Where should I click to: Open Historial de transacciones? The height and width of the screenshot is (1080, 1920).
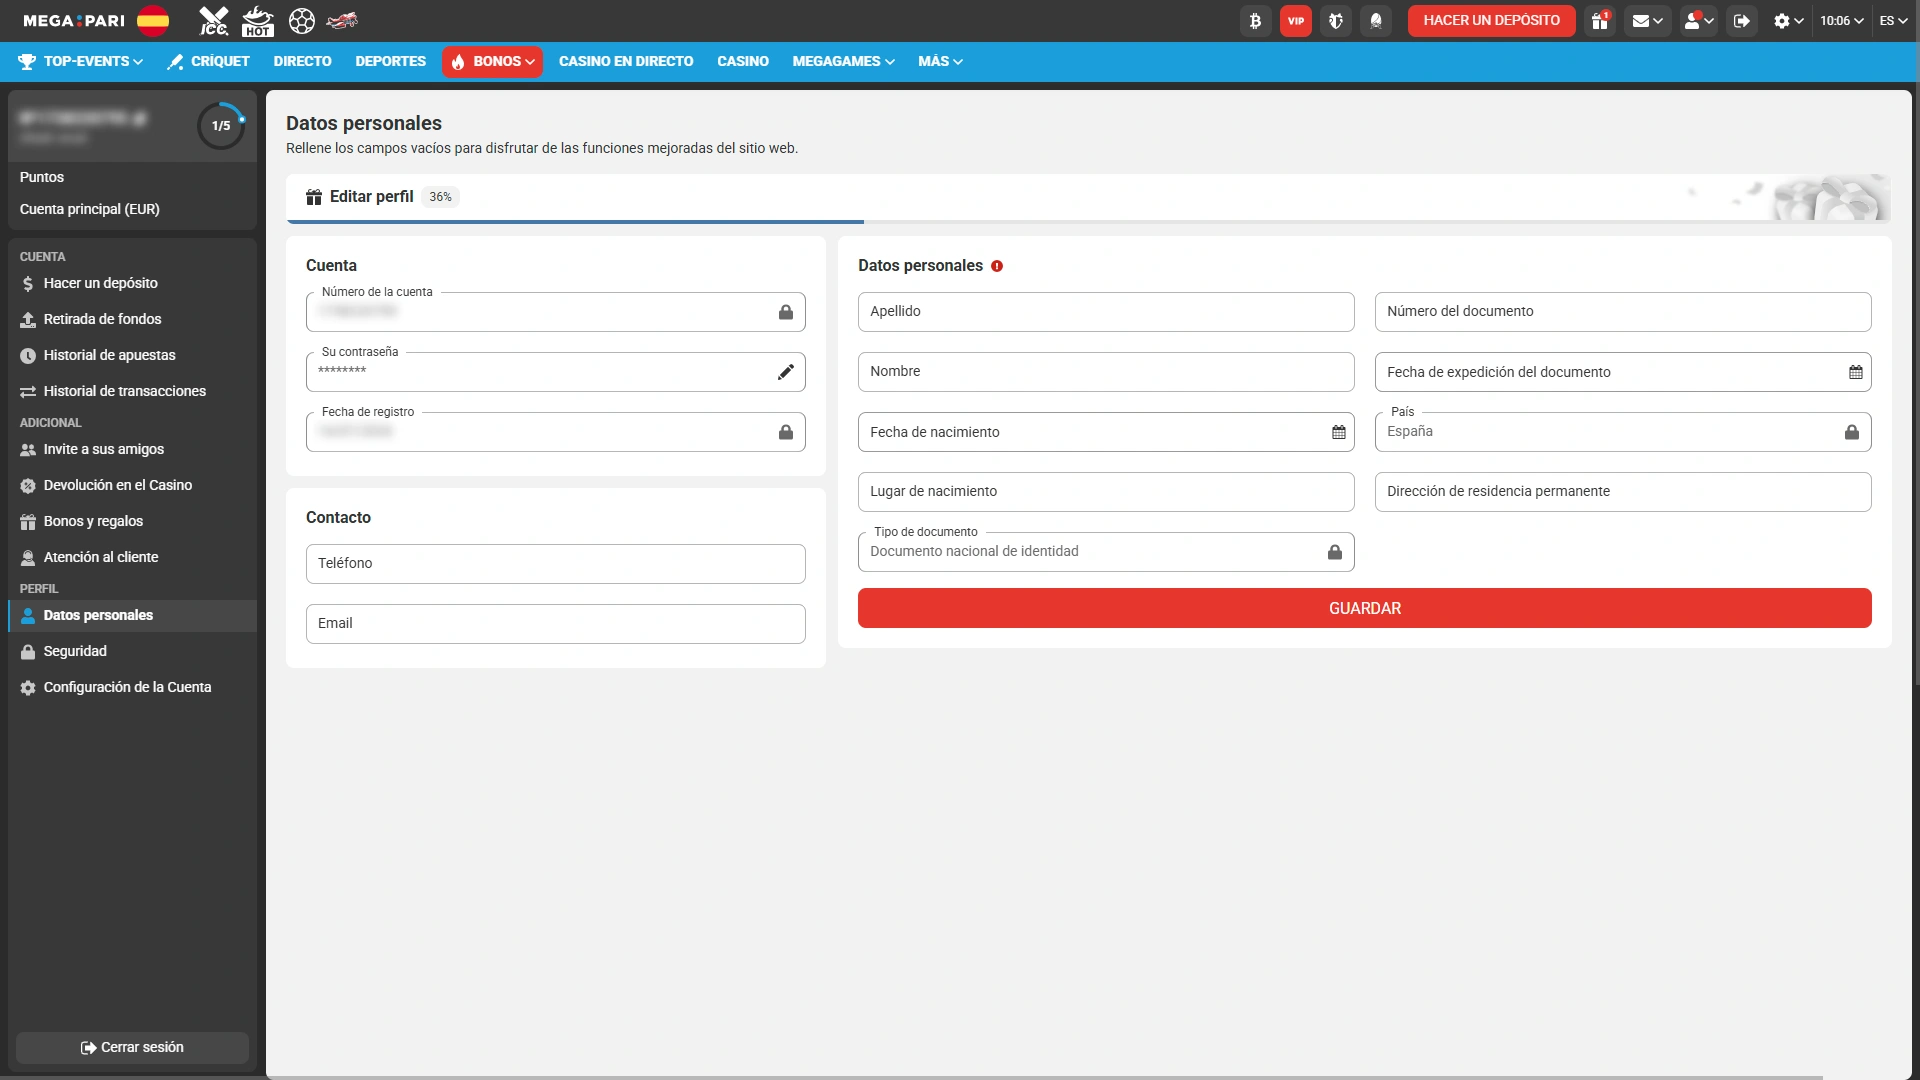tap(132, 391)
